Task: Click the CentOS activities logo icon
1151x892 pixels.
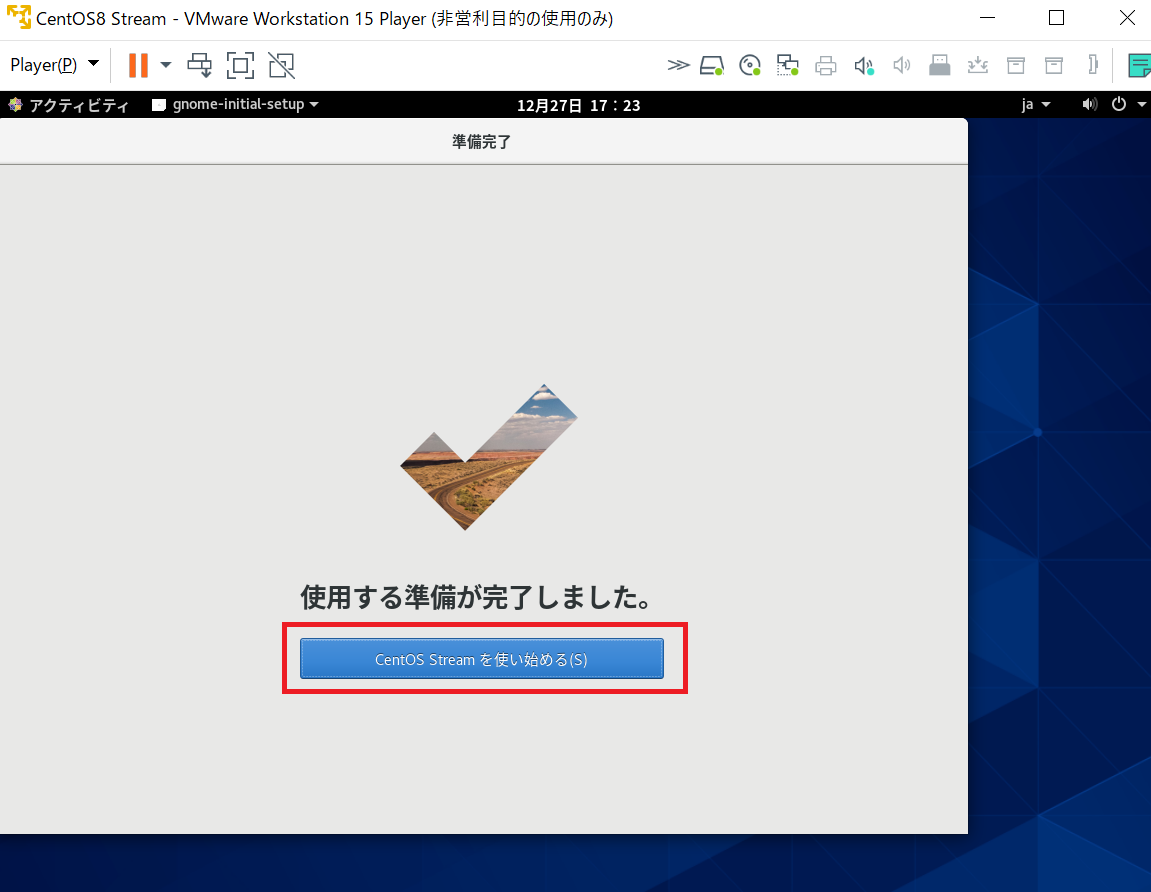Action: (15, 104)
